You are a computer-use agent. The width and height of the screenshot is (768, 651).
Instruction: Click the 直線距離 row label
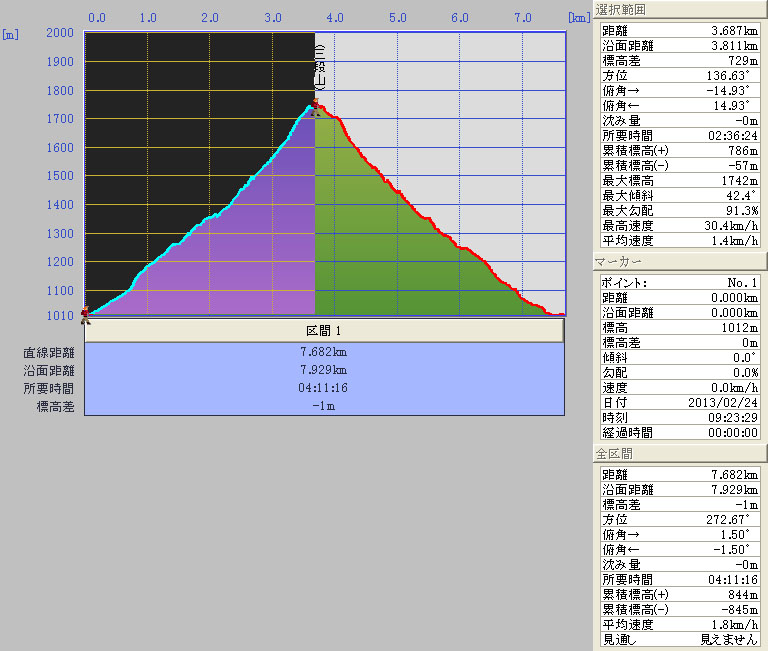coord(49,353)
